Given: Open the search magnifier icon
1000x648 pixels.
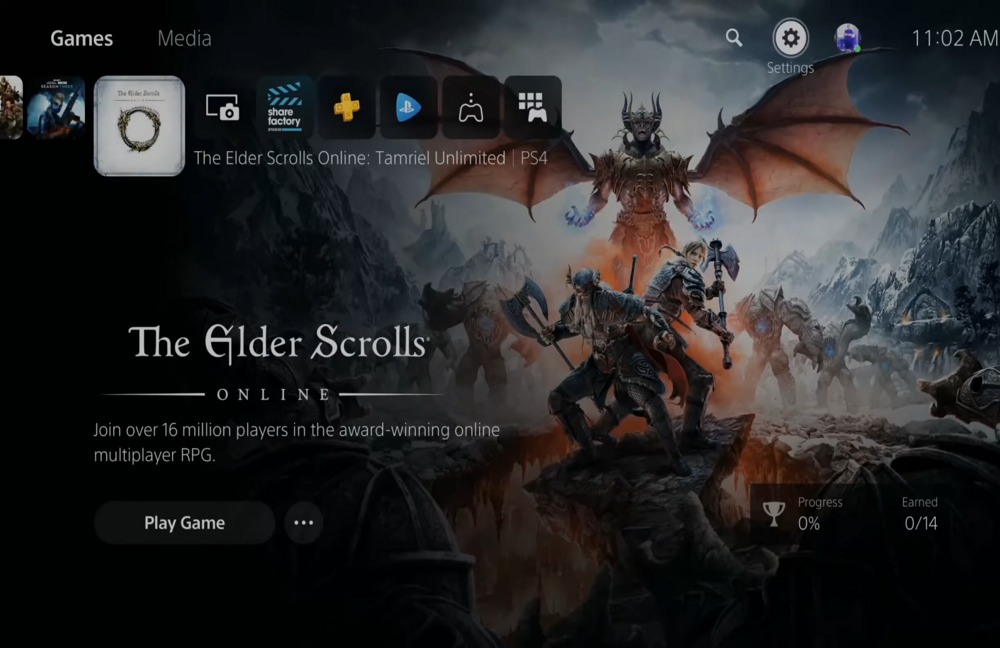Looking at the screenshot, I should pyautogui.click(x=734, y=38).
